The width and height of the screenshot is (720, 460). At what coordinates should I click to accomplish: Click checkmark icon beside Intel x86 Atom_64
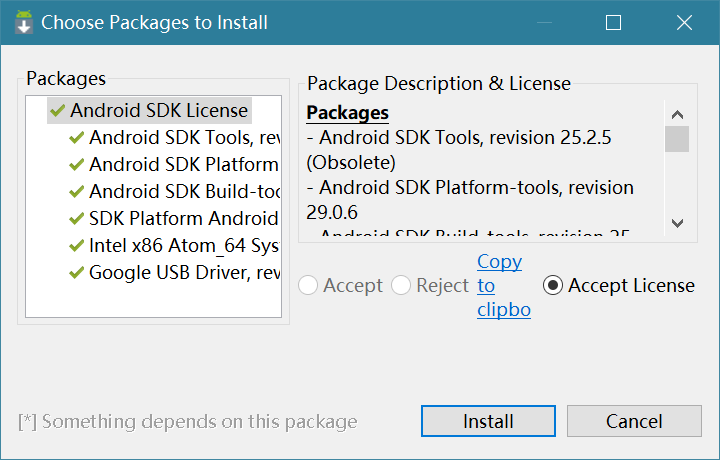(x=76, y=246)
